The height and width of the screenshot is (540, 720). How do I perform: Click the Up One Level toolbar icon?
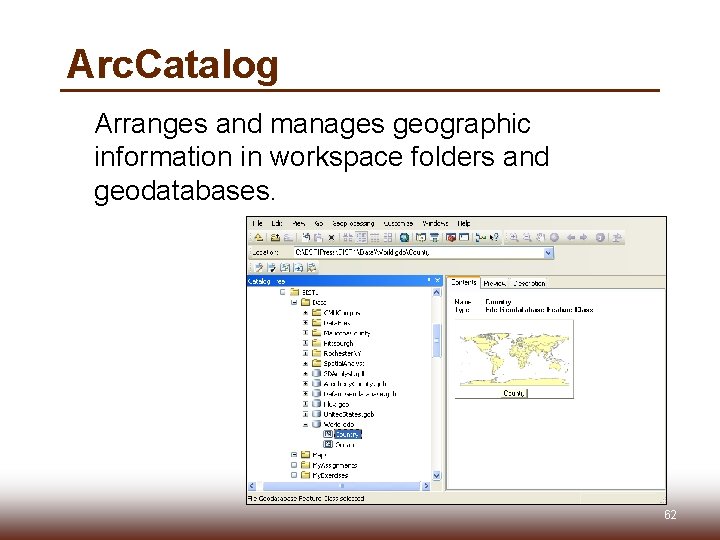click(x=259, y=237)
